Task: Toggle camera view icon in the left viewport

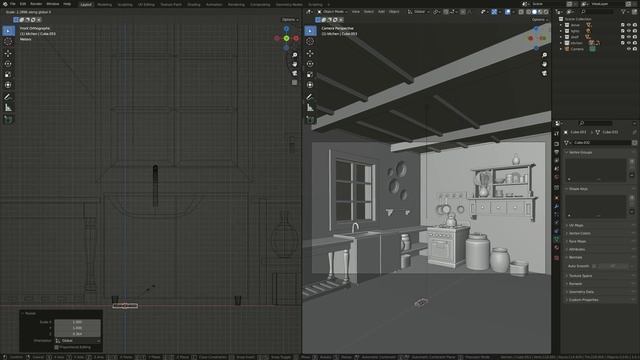Action: 294,73
